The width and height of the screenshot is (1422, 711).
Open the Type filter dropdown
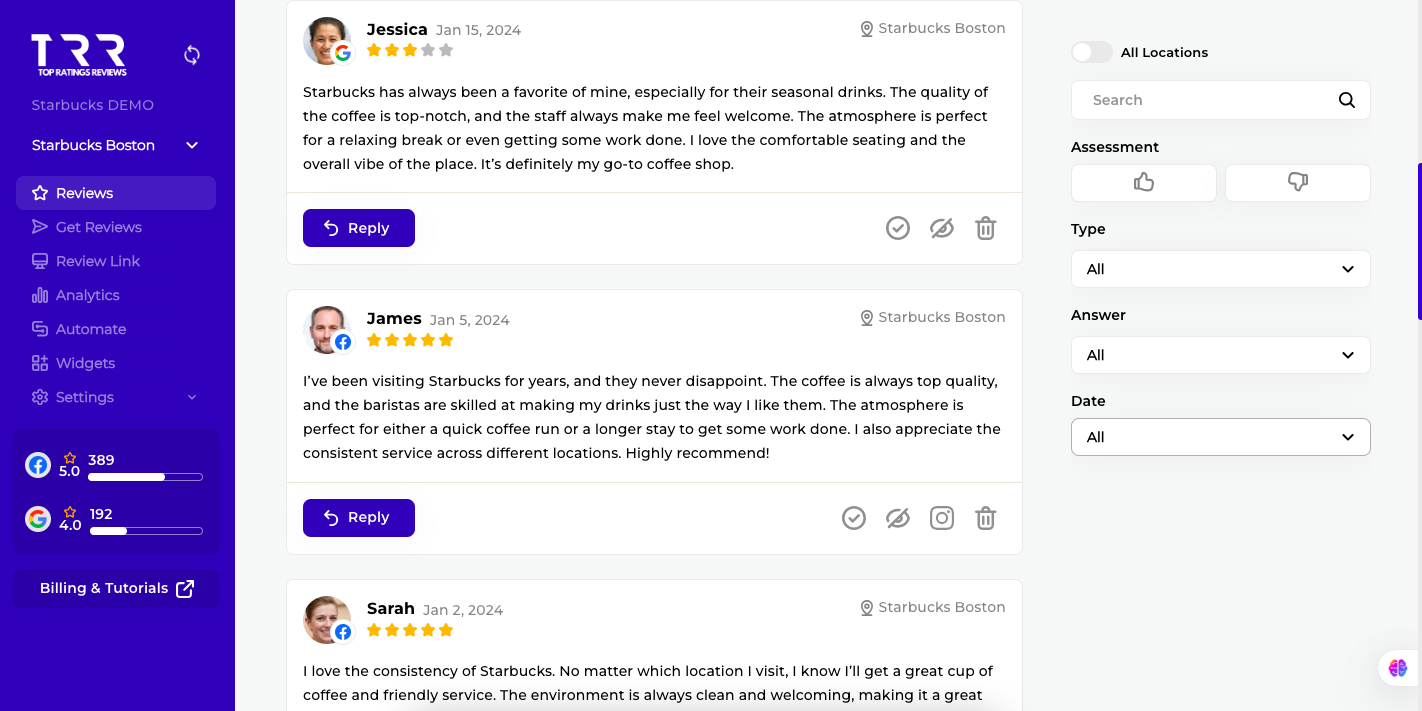[1220, 269]
